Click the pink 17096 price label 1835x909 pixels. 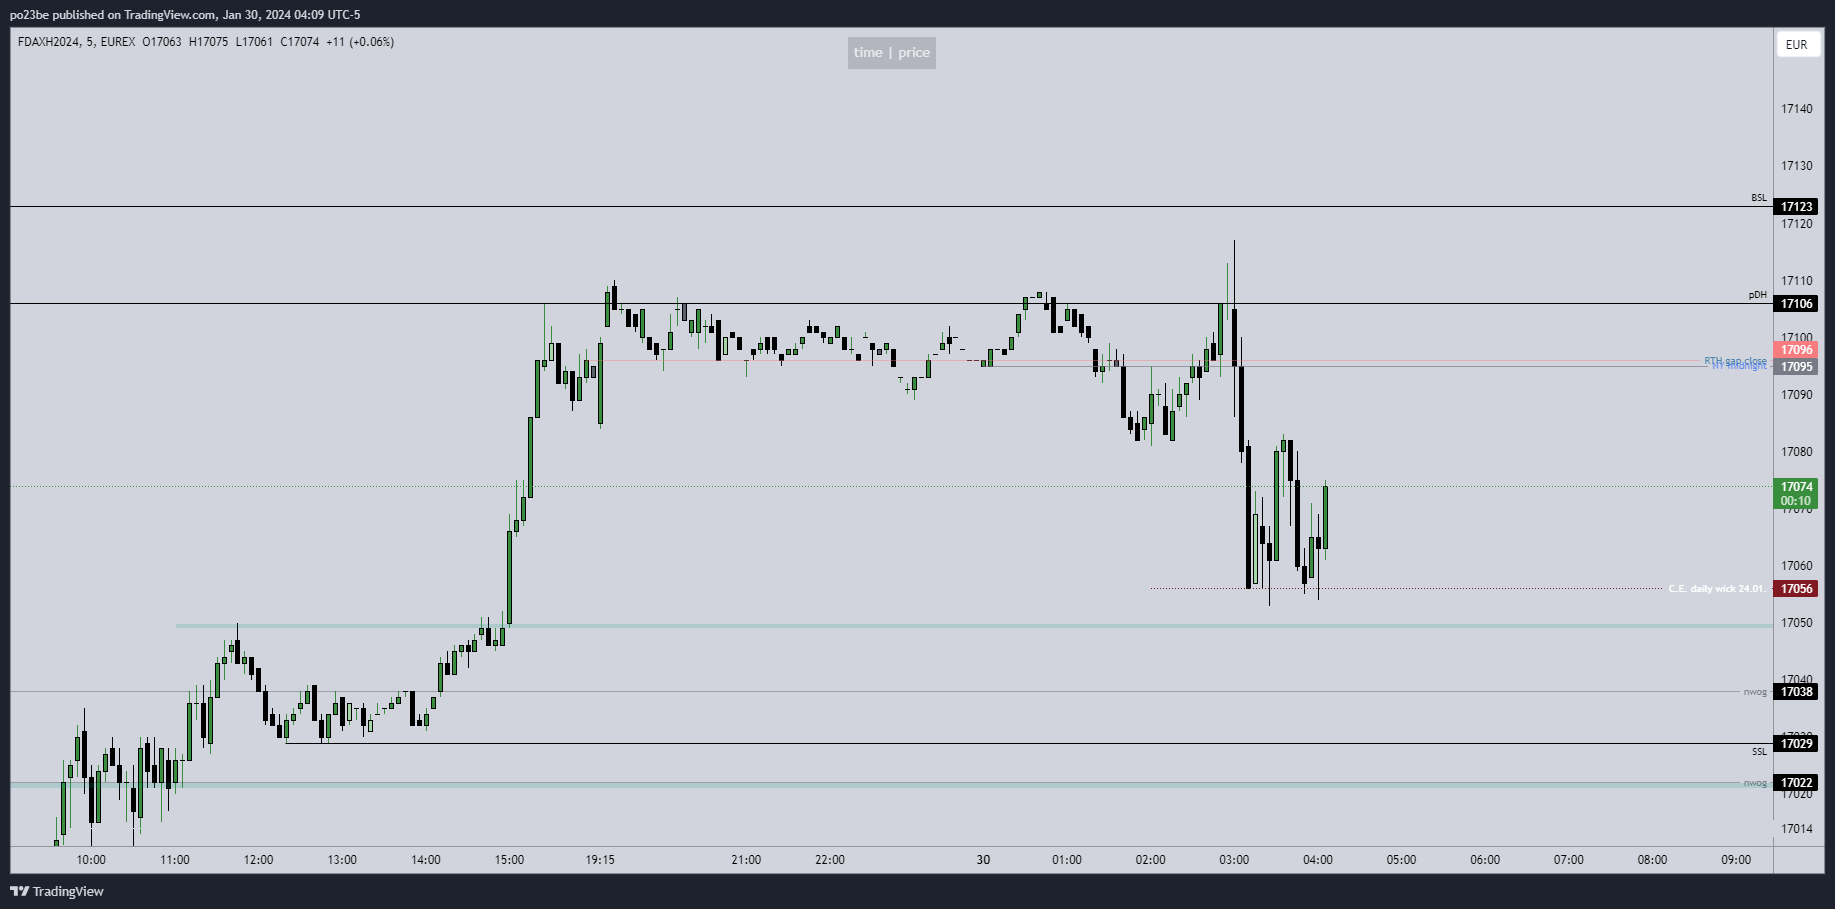1796,350
